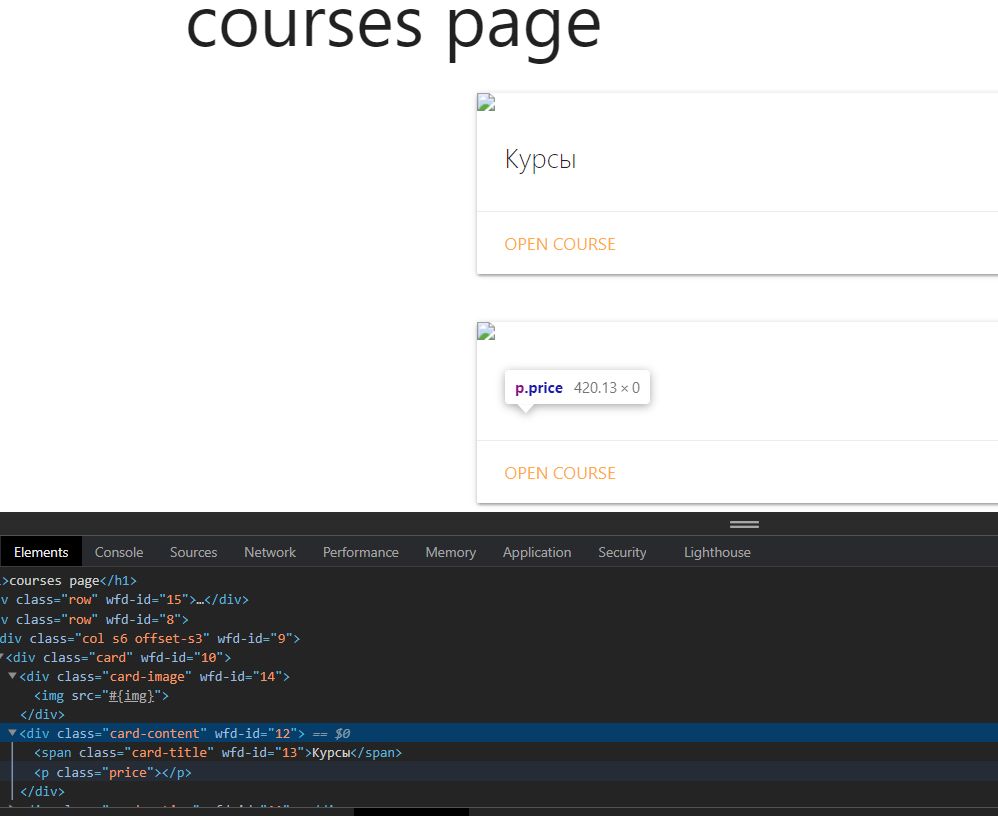This screenshot has height=816, width=998.
Task: Select the span card-title Курсы line
Action: pos(218,753)
